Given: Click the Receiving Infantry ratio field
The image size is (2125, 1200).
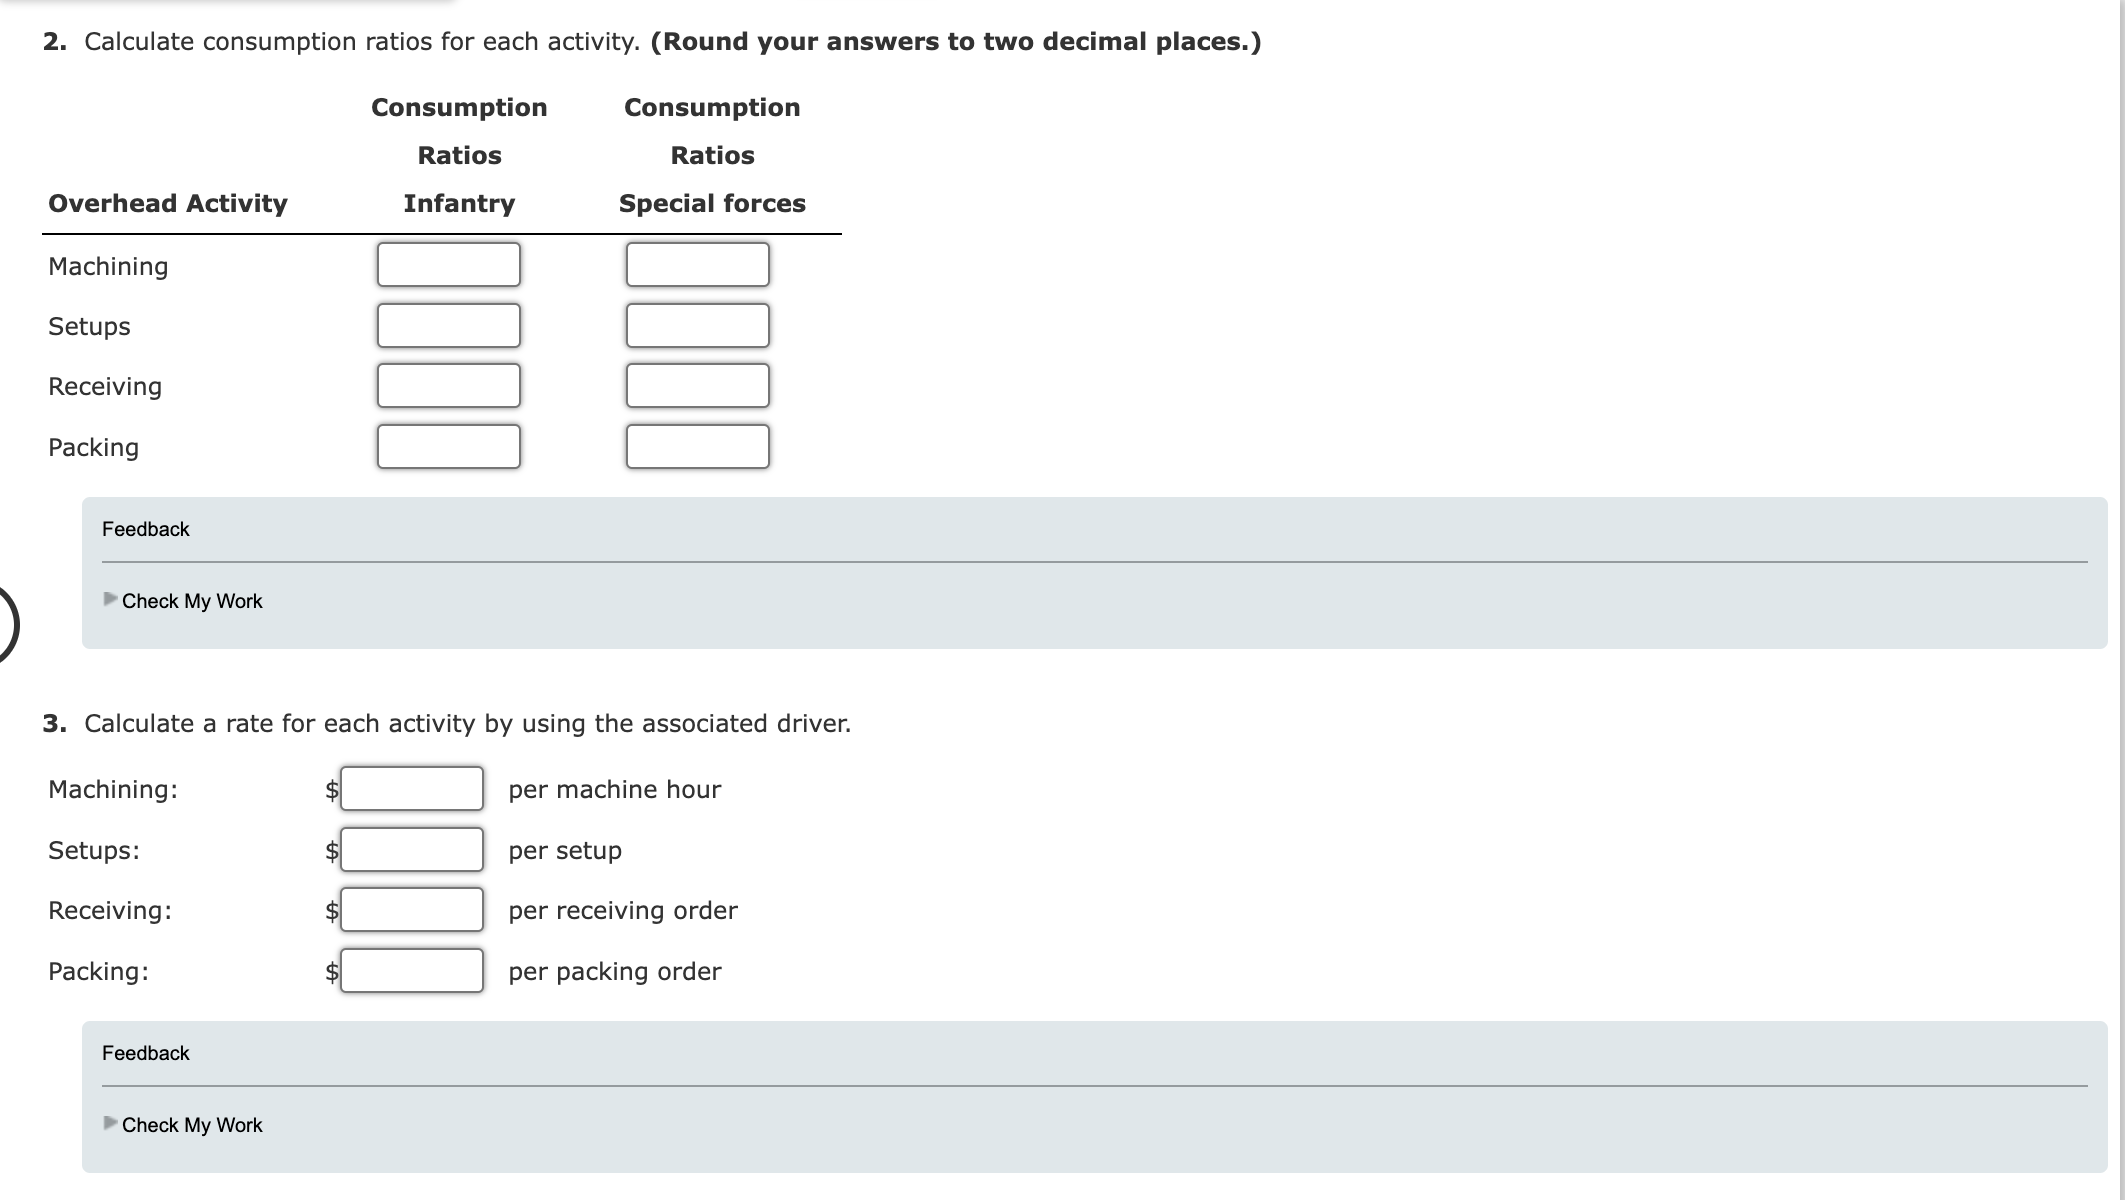Looking at the screenshot, I should (x=448, y=384).
